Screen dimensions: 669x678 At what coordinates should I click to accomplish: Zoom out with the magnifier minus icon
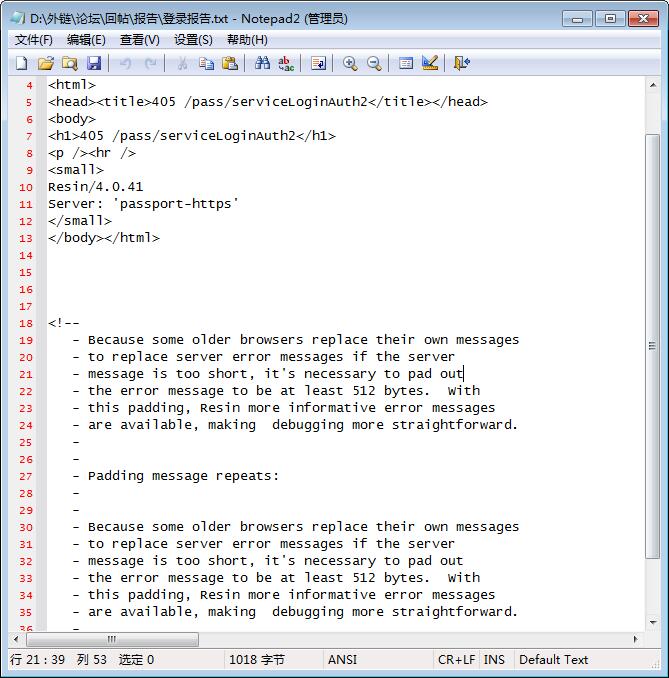374,63
